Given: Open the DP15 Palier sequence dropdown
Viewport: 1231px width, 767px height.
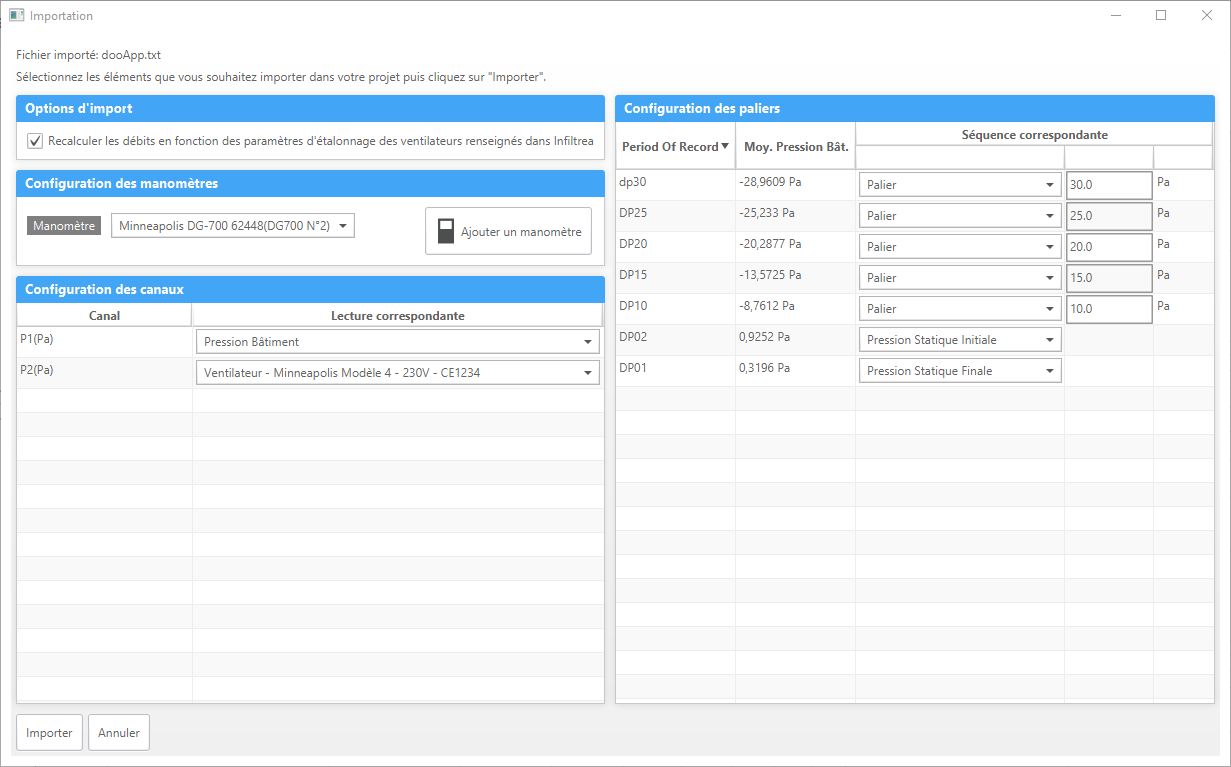Looking at the screenshot, I should (960, 278).
